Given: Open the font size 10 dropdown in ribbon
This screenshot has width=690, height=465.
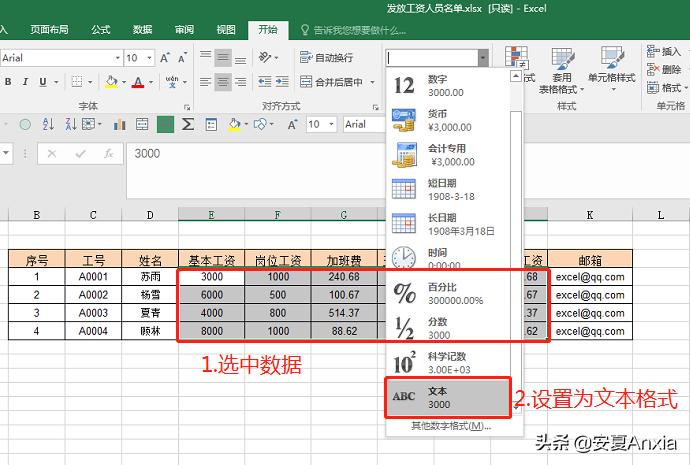Looking at the screenshot, I should pos(150,58).
